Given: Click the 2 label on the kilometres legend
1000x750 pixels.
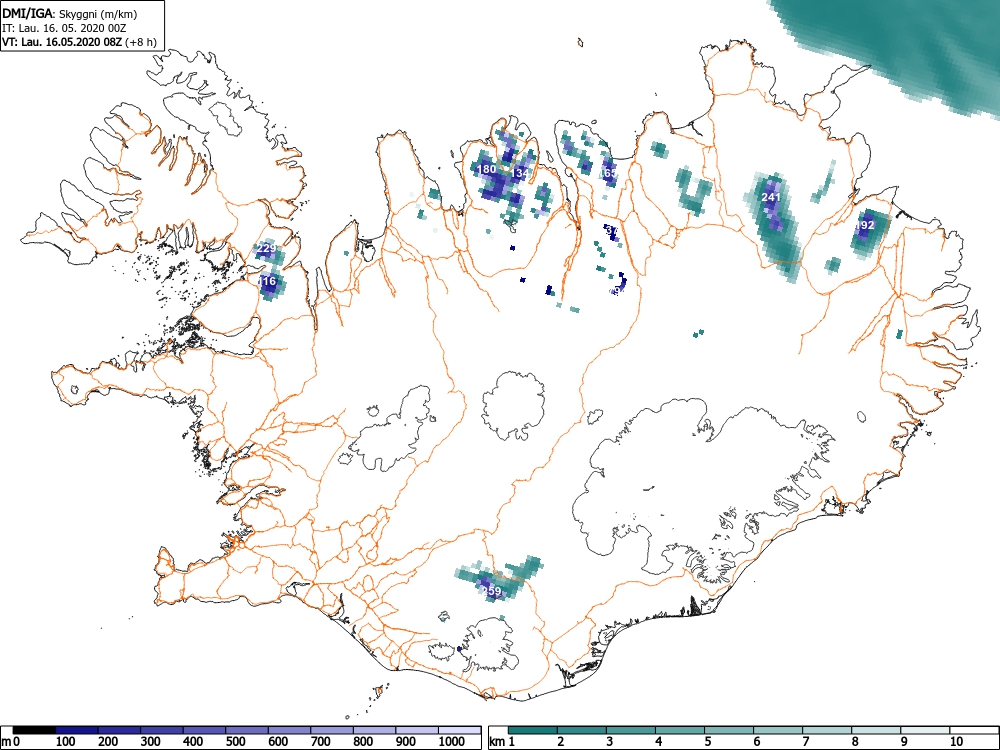Looking at the screenshot, I should coord(561,742).
